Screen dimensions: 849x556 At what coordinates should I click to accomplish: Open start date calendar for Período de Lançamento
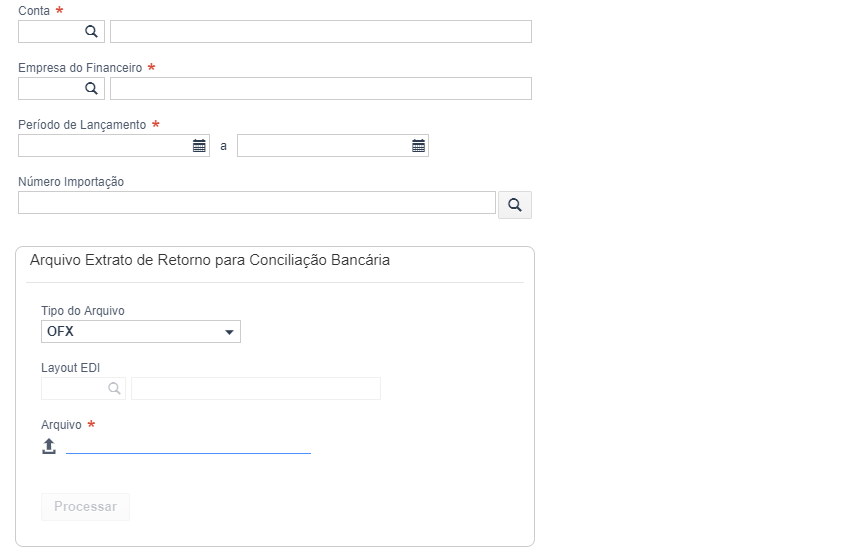199,146
